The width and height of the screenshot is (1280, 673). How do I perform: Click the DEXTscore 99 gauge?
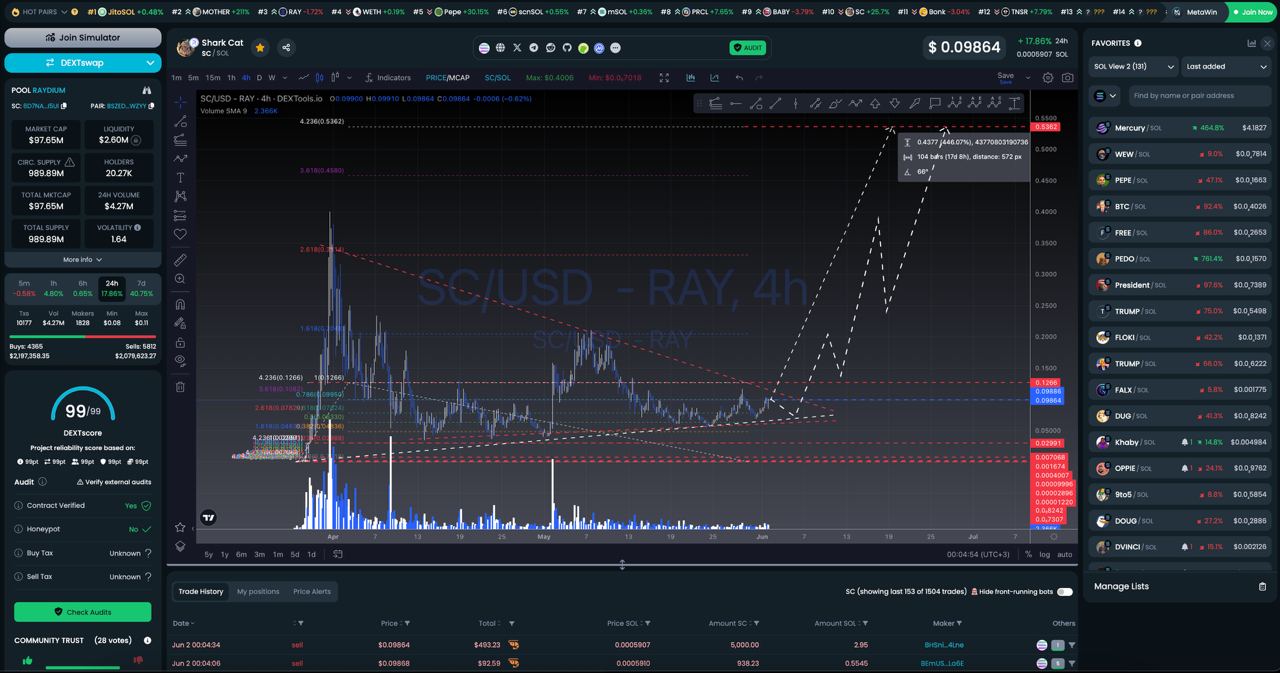pyautogui.click(x=82, y=404)
